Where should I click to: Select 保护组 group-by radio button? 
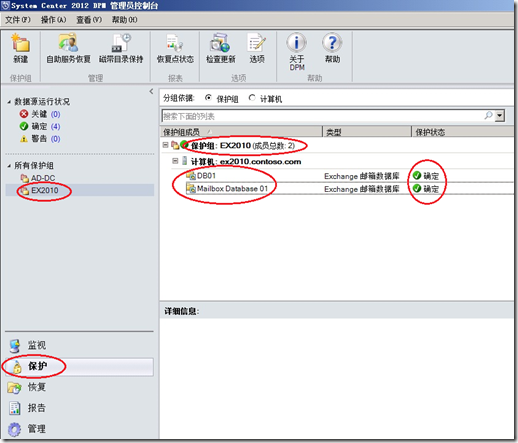pyautogui.click(x=208, y=98)
